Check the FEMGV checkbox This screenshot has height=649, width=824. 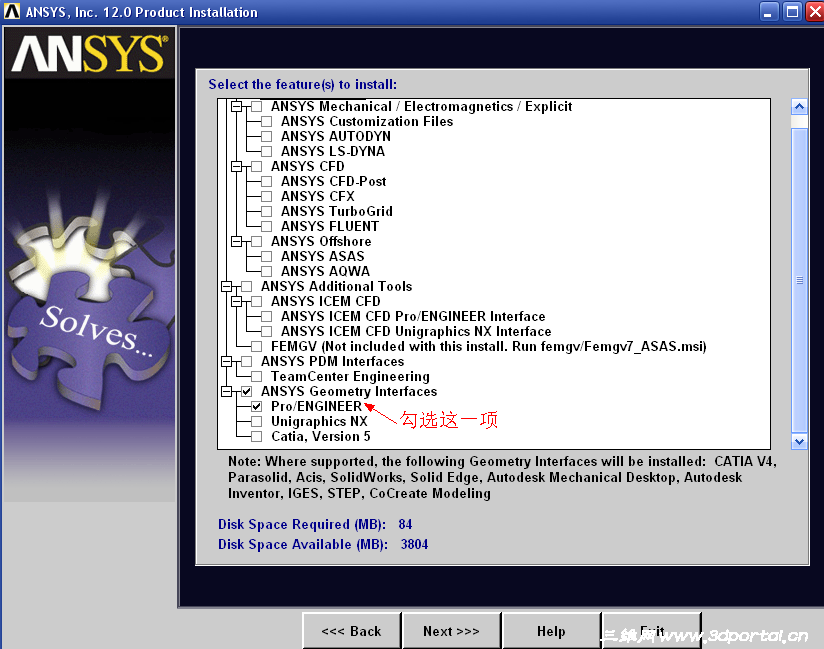256,346
